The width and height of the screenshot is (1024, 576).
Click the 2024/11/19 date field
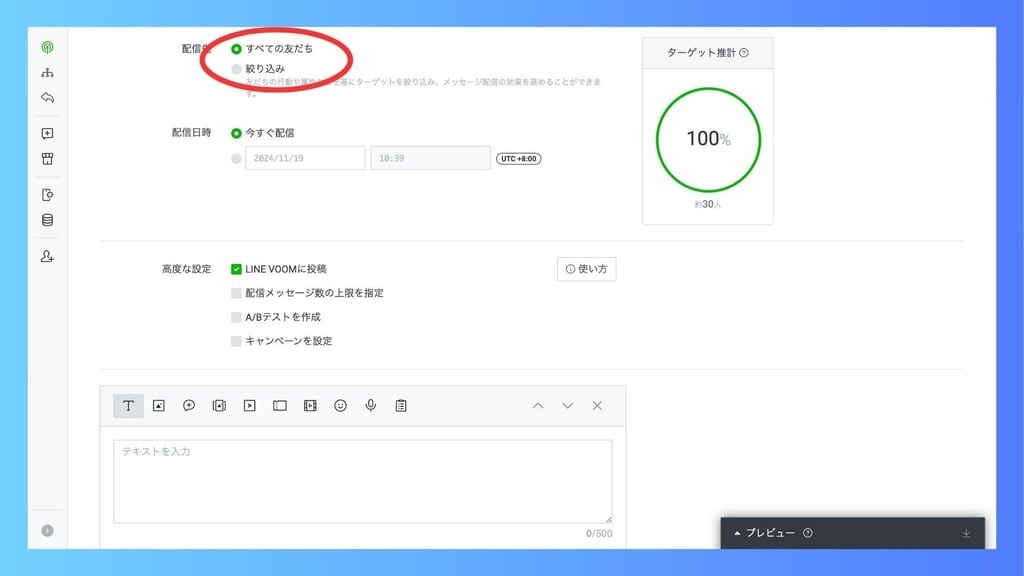[x=305, y=158]
